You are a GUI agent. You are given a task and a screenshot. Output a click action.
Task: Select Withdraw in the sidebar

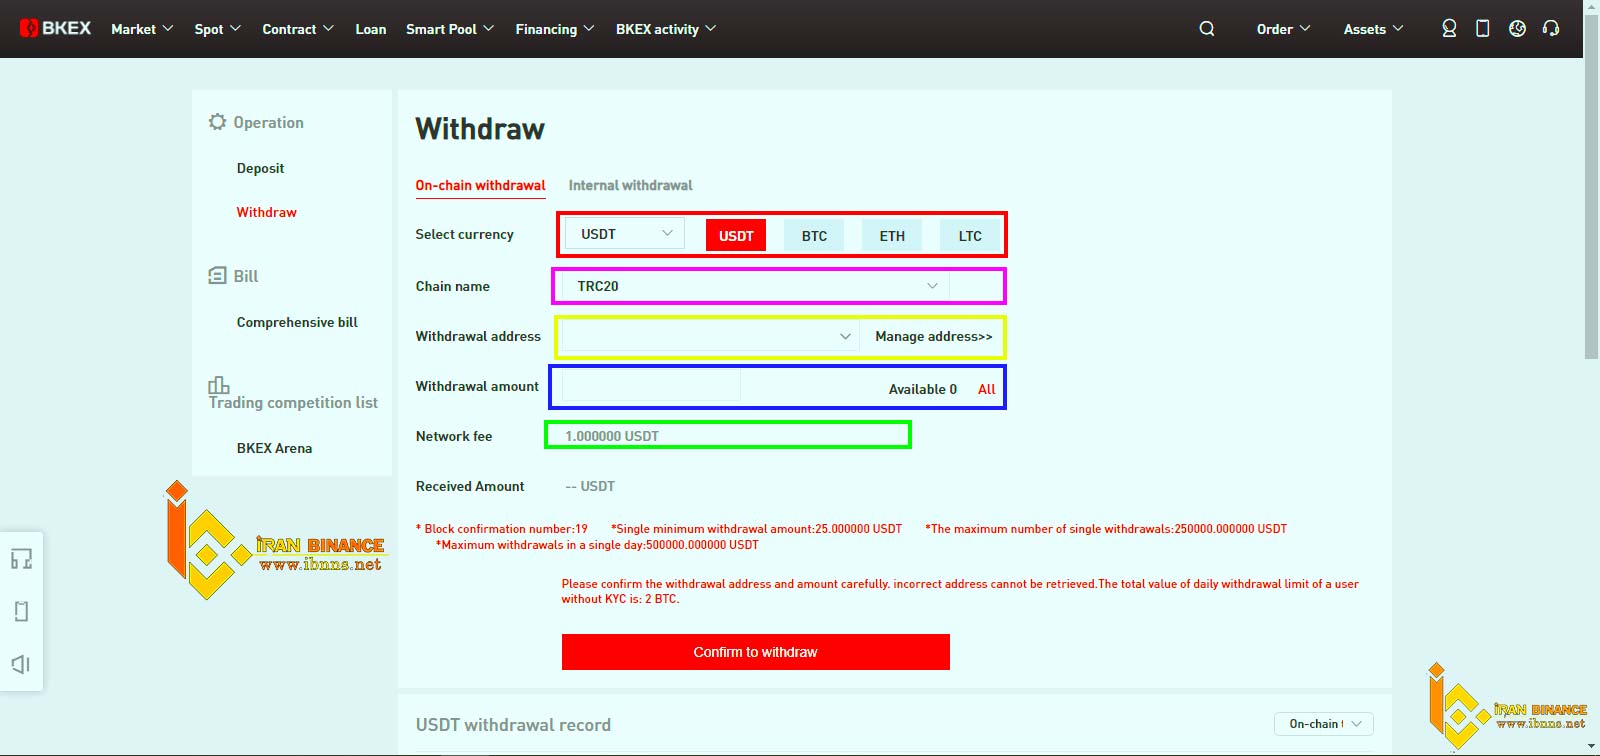pyautogui.click(x=266, y=212)
